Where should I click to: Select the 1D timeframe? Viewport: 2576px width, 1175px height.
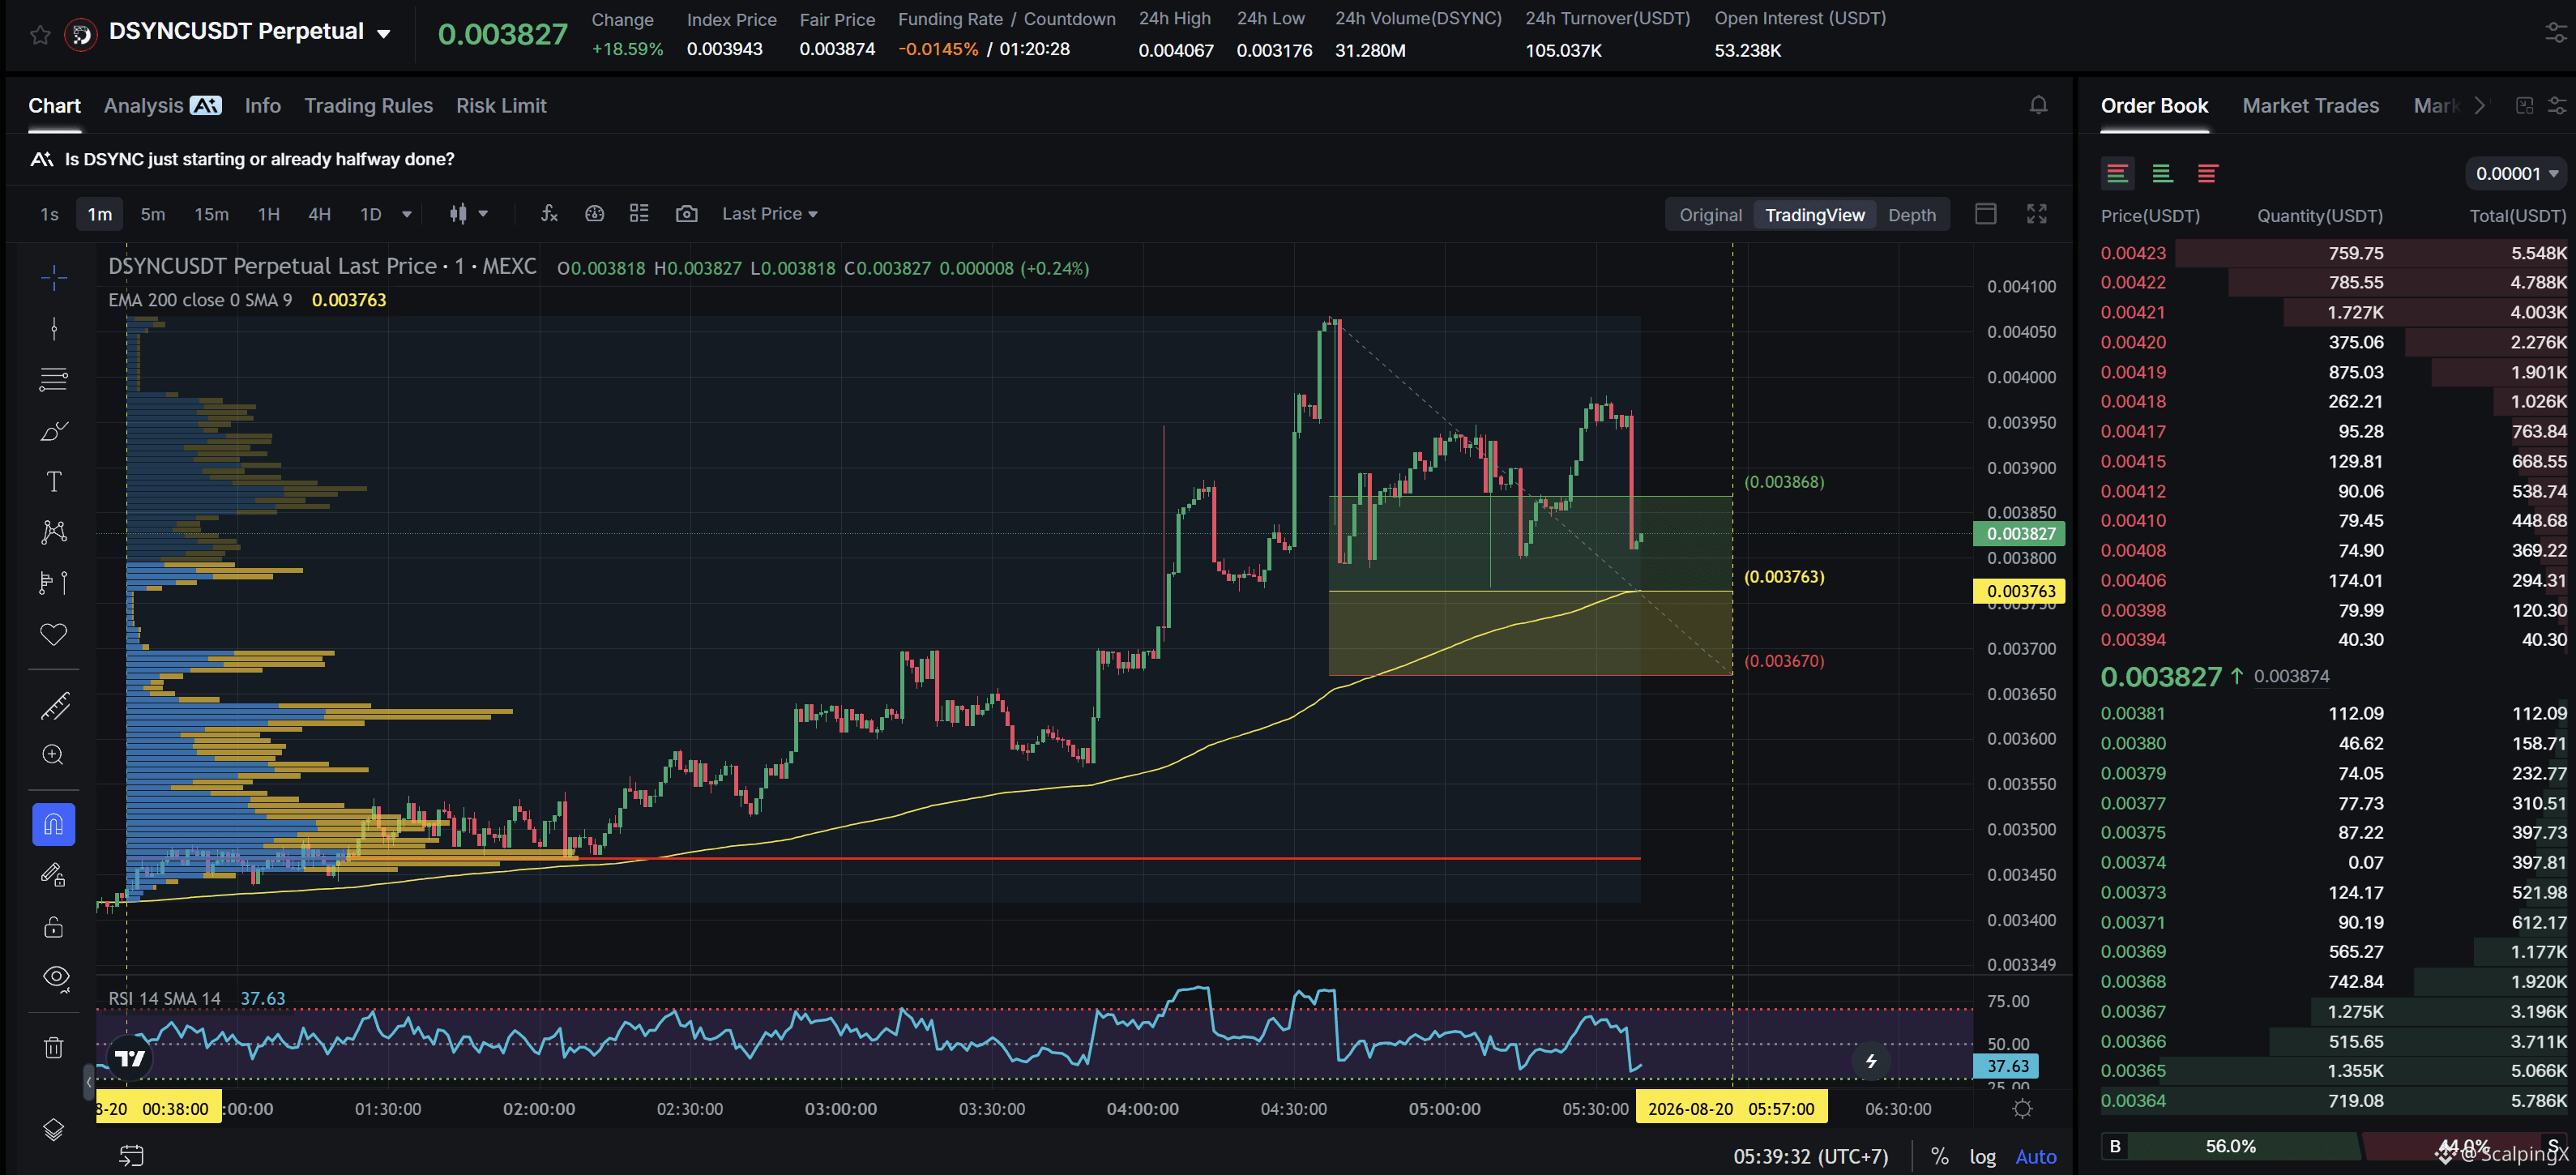[371, 214]
